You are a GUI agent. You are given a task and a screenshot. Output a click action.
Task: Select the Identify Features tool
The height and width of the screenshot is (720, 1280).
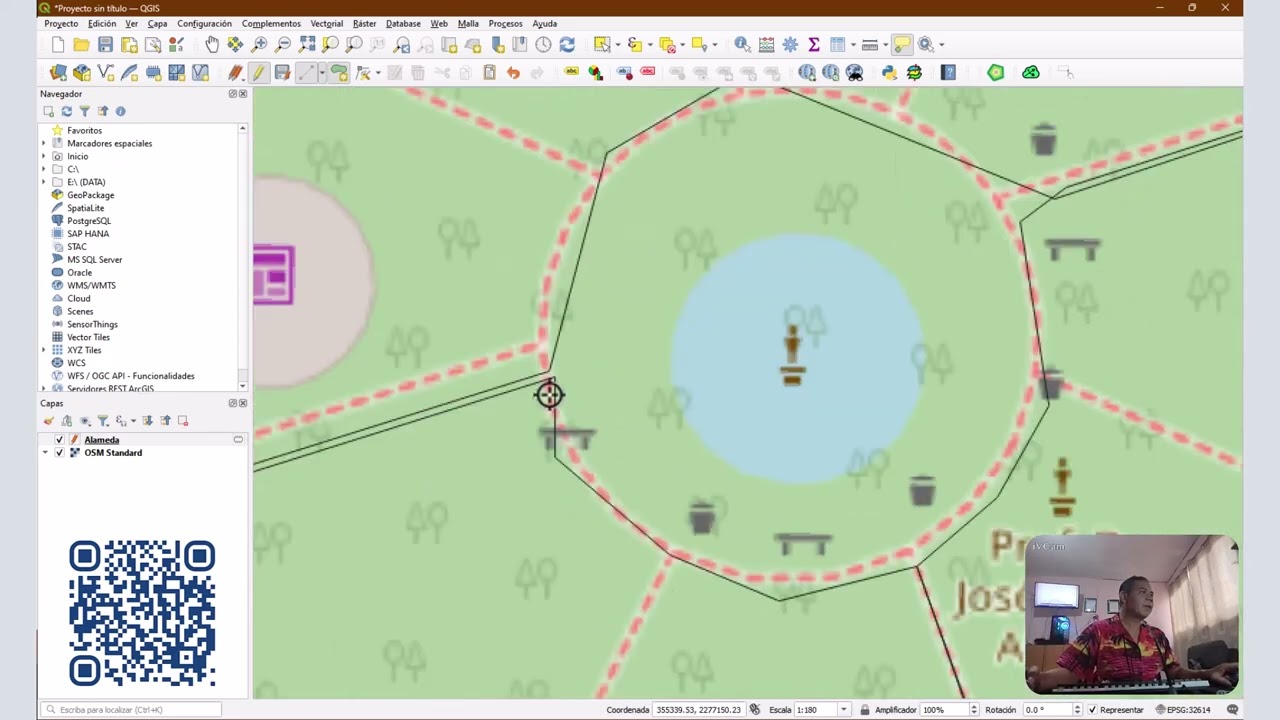[742, 44]
